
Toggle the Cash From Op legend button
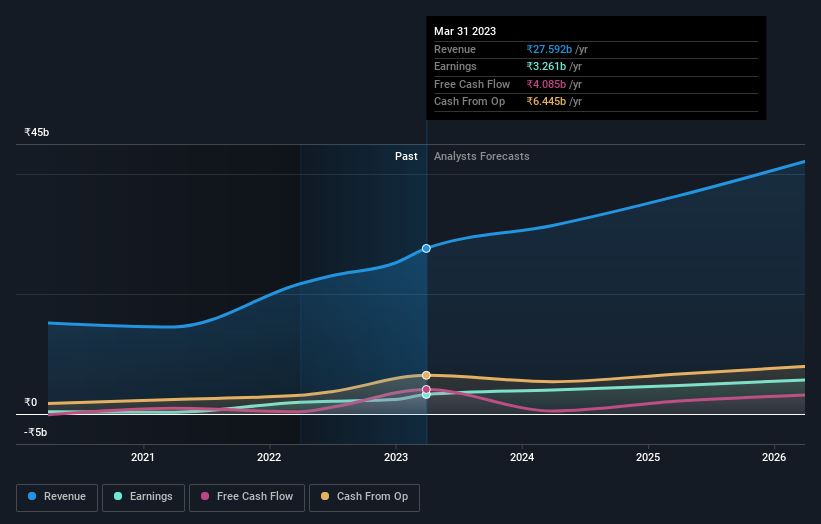(364, 497)
